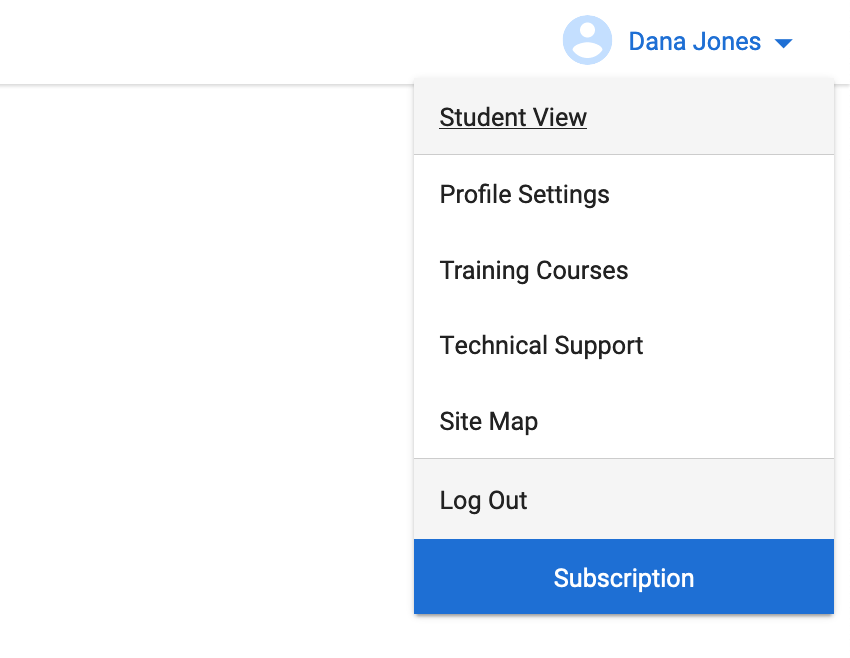Get help via Technical Support
Viewport: 850px width, 658px height.
pos(624,345)
